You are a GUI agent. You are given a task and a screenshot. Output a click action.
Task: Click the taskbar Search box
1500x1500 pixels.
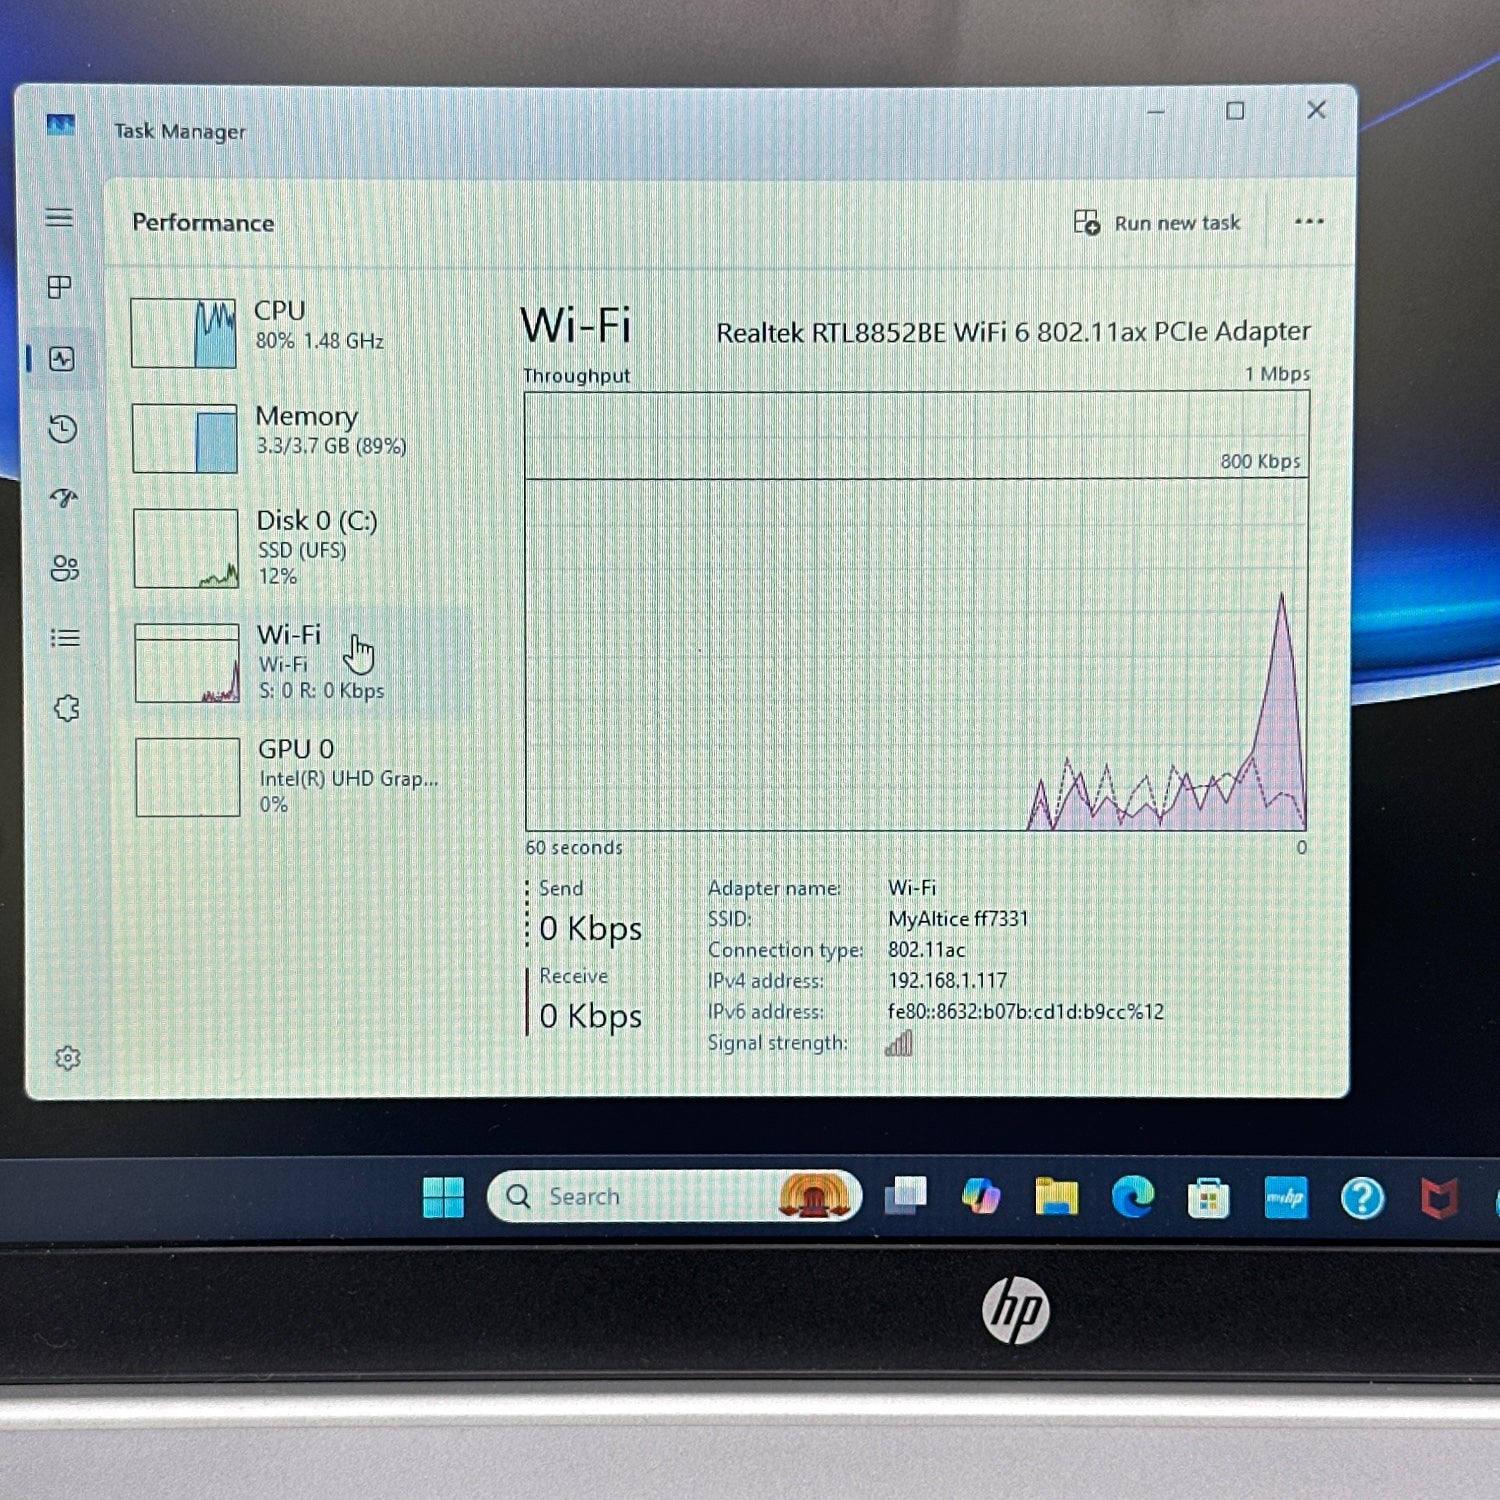tap(640, 1197)
